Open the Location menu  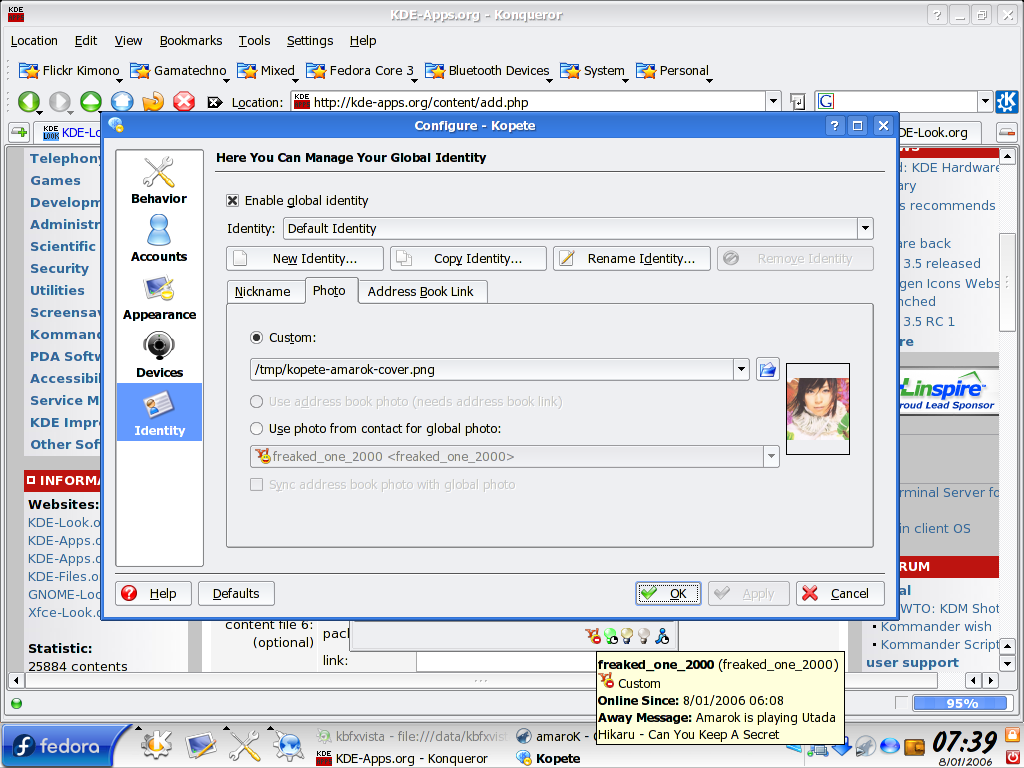(34, 40)
